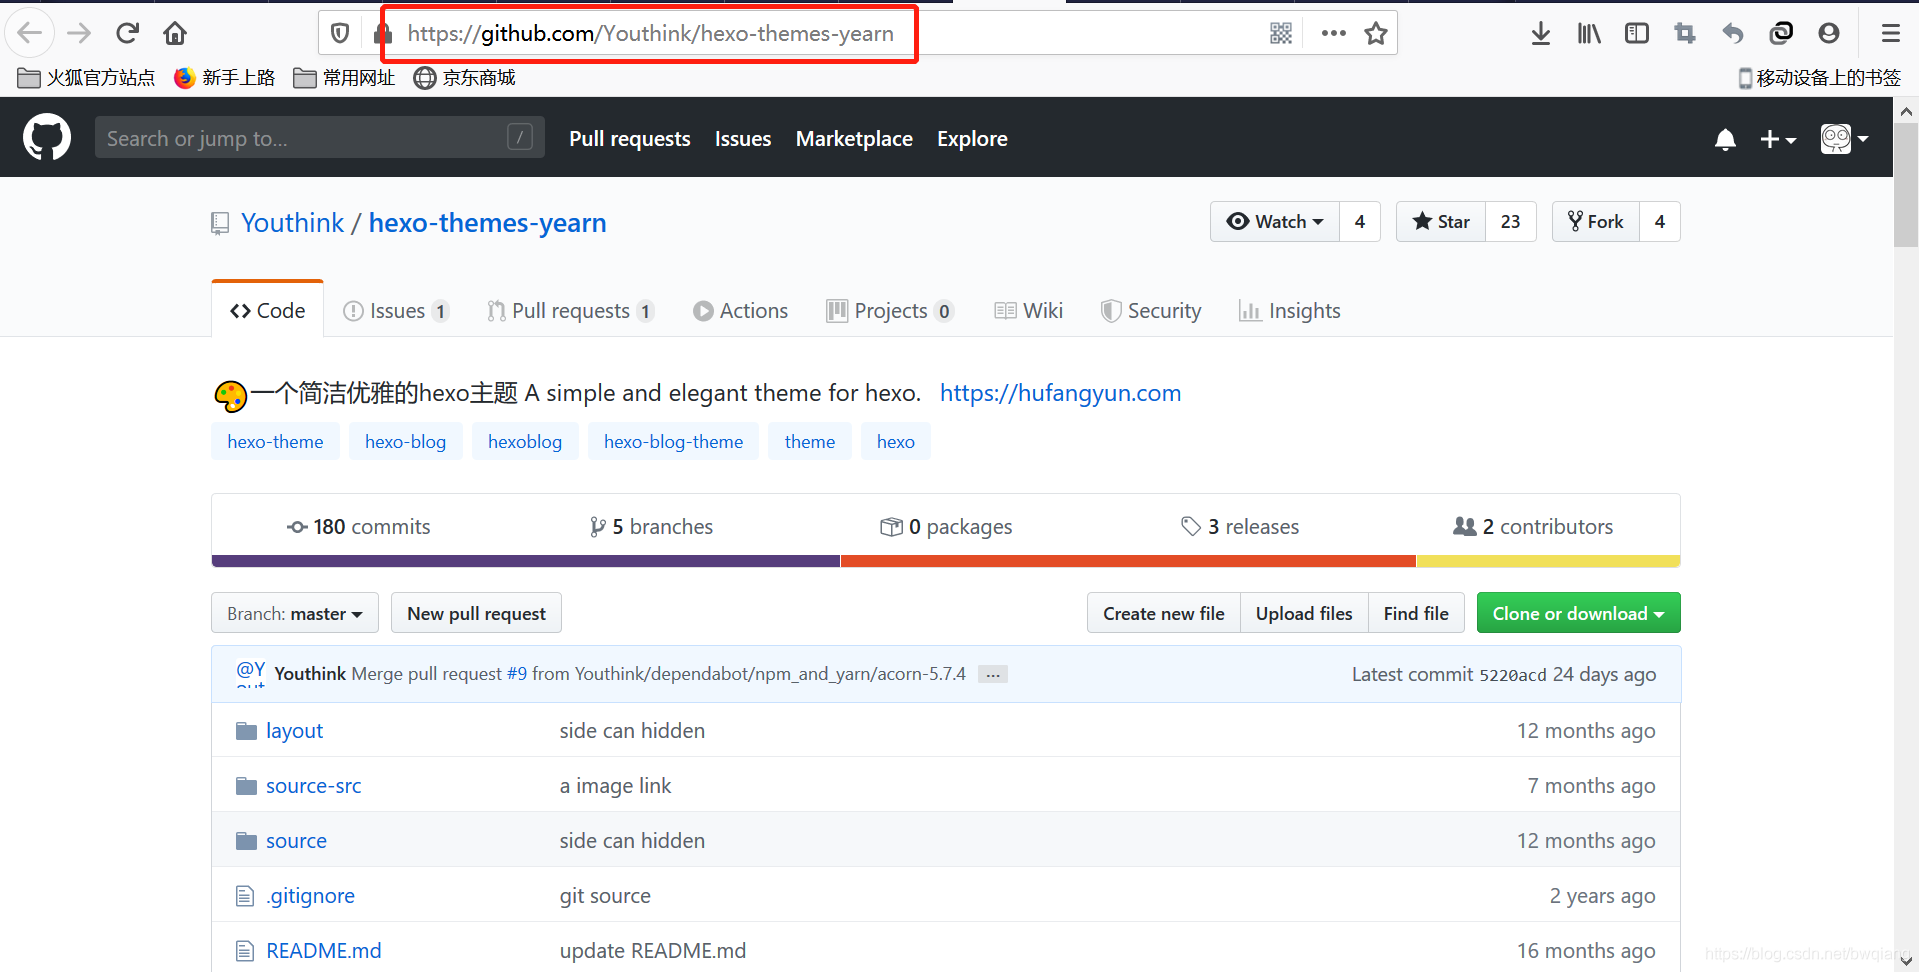
Task: Click Explore in GitHub header
Action: pyautogui.click(x=972, y=139)
